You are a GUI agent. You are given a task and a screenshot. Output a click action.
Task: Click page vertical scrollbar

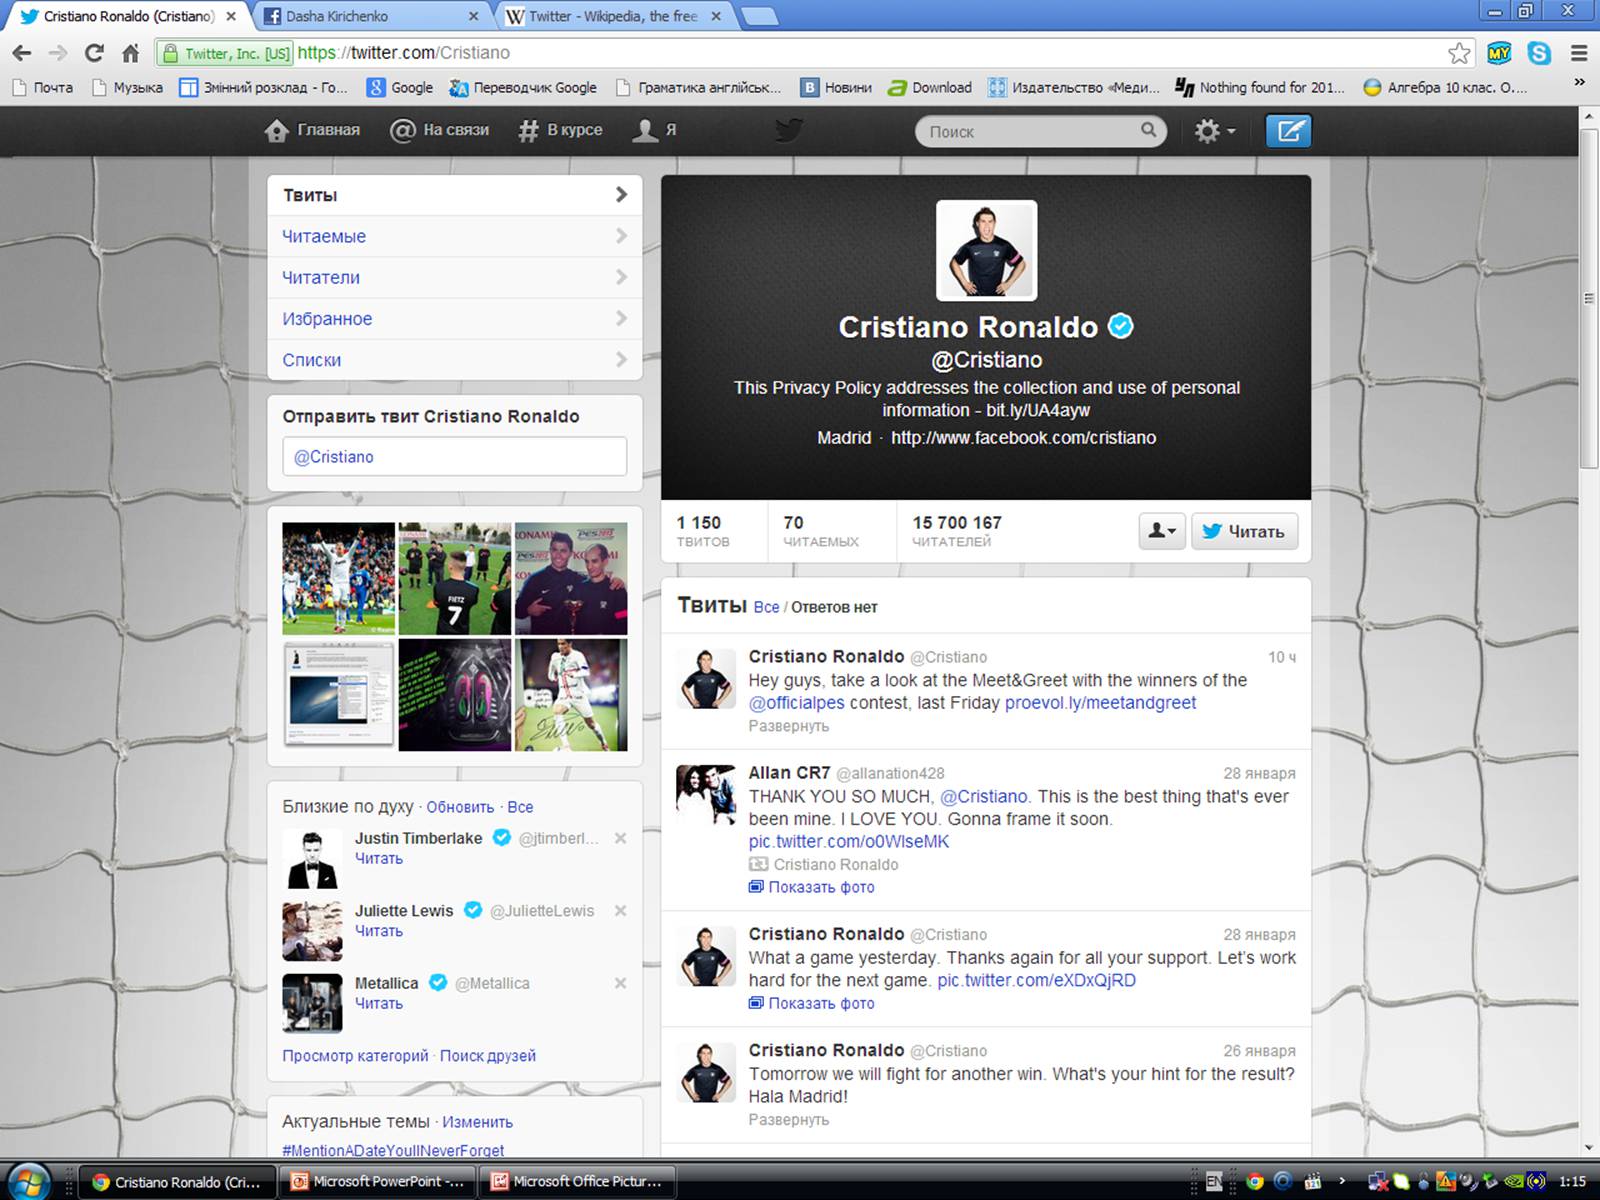pyautogui.click(x=1589, y=298)
